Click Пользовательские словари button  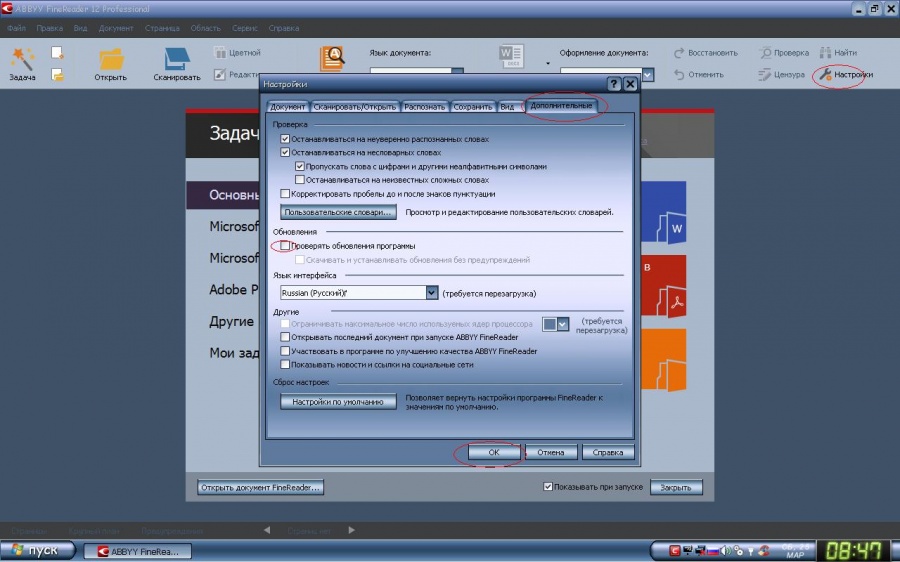click(338, 212)
